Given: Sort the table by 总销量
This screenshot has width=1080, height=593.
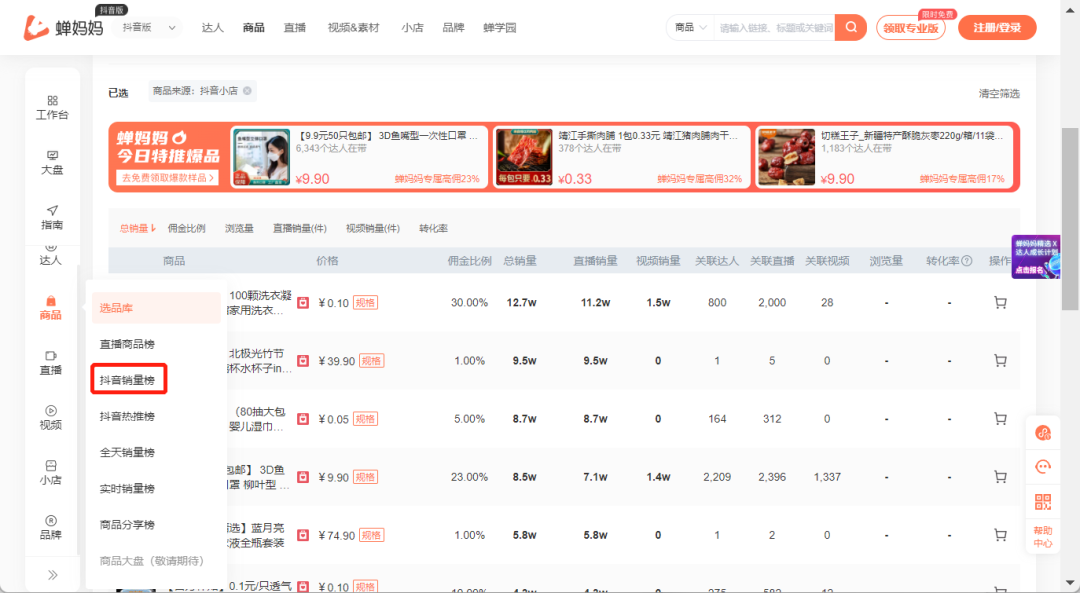Looking at the screenshot, I should click(138, 229).
